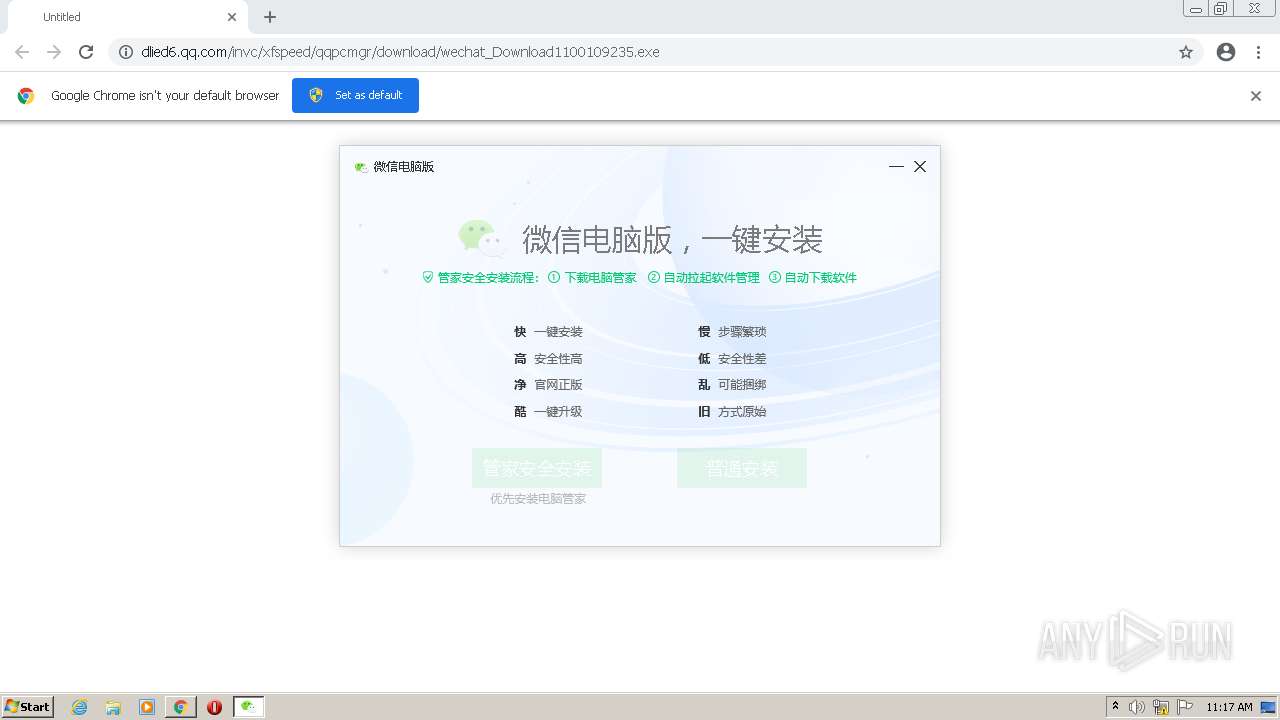Image resolution: width=1280 pixels, height=720 pixels.
Task: Click the 自动下载软件 step text
Action: [820, 278]
